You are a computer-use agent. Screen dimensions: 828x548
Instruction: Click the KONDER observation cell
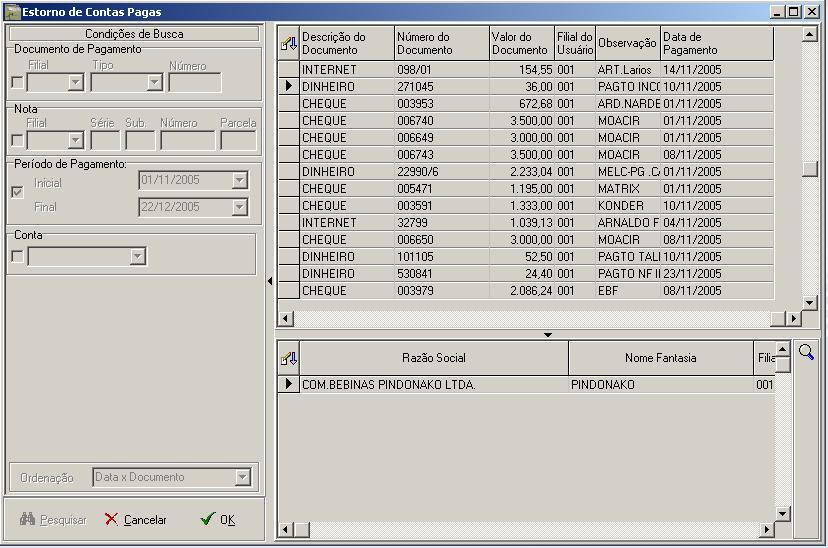pyautogui.click(x=628, y=205)
